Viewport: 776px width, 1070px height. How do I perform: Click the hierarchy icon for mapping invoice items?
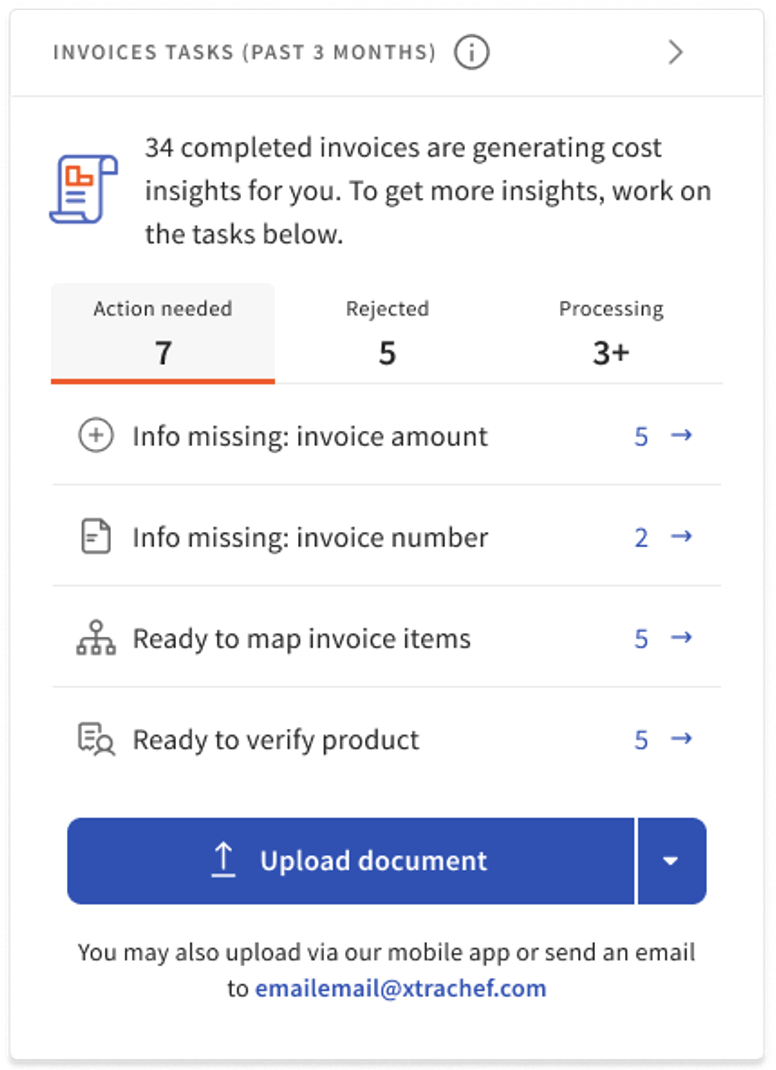point(96,638)
